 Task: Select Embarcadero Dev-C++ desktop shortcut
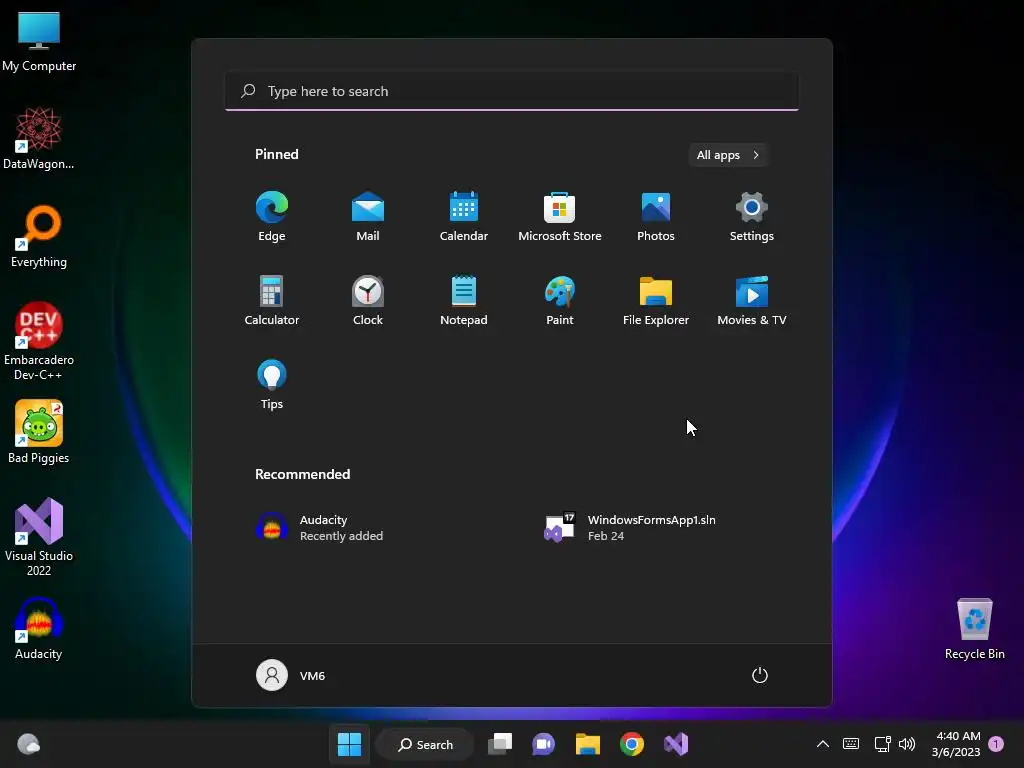point(39,341)
